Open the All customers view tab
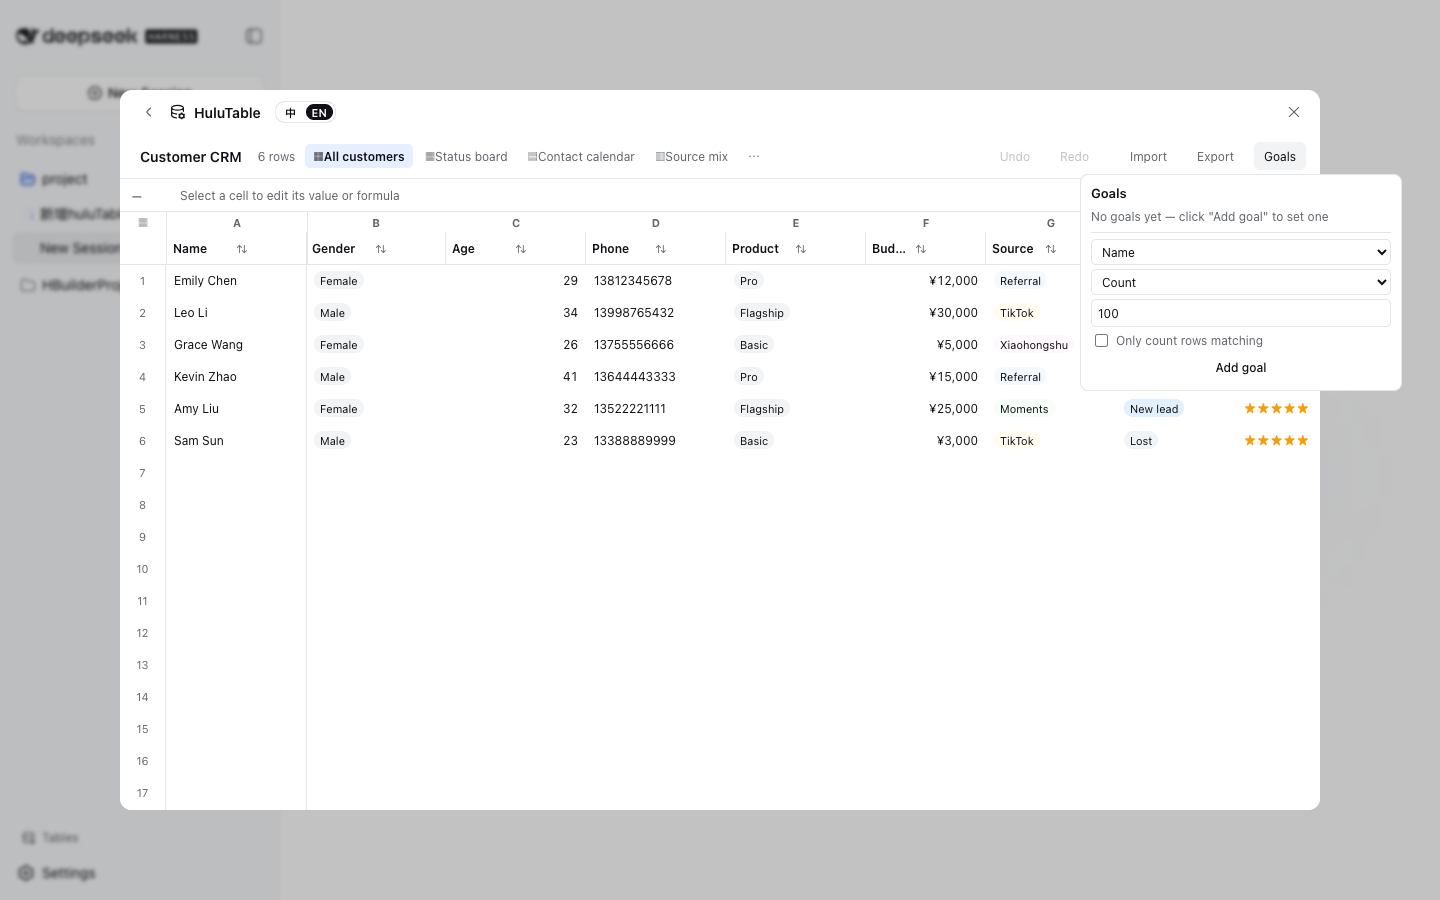Screen dimensions: 1440x900 pos(359,156)
